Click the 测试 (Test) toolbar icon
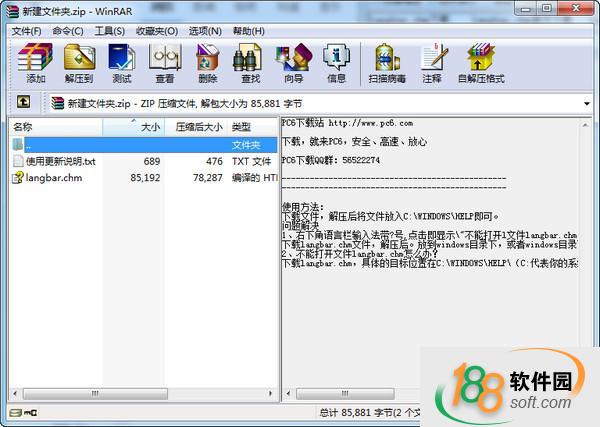Image resolution: width=600 pixels, height=427 pixels. click(x=122, y=63)
